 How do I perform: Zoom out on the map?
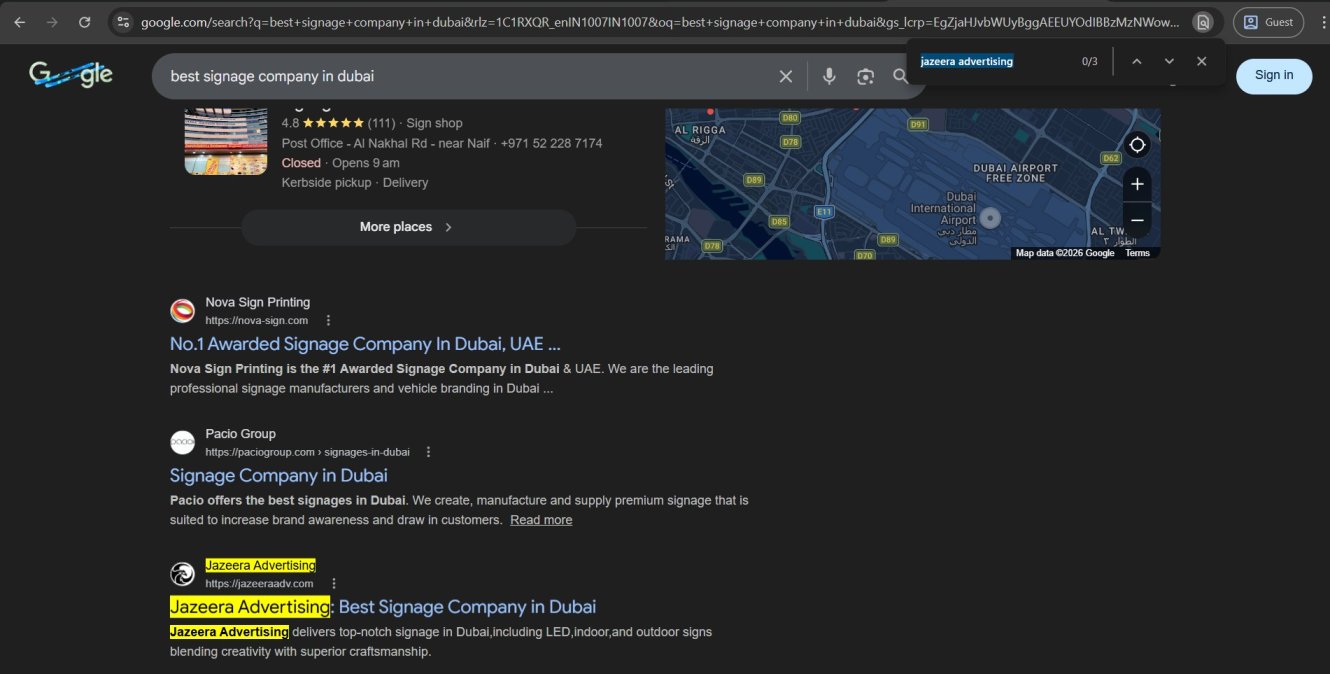1137,220
